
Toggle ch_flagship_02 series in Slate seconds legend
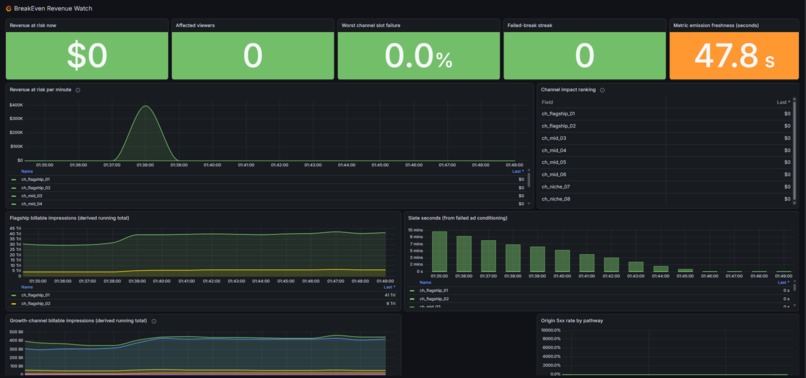coord(434,298)
